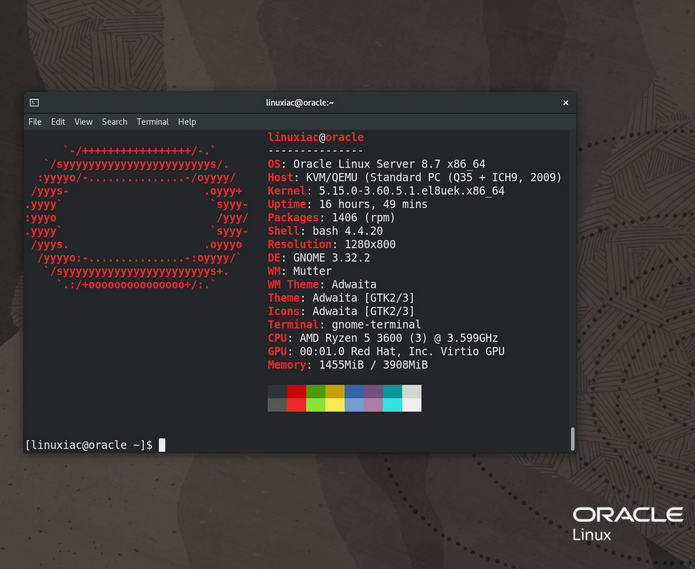The height and width of the screenshot is (569, 695).
Task: Click the dark red color block
Action: pos(297,392)
